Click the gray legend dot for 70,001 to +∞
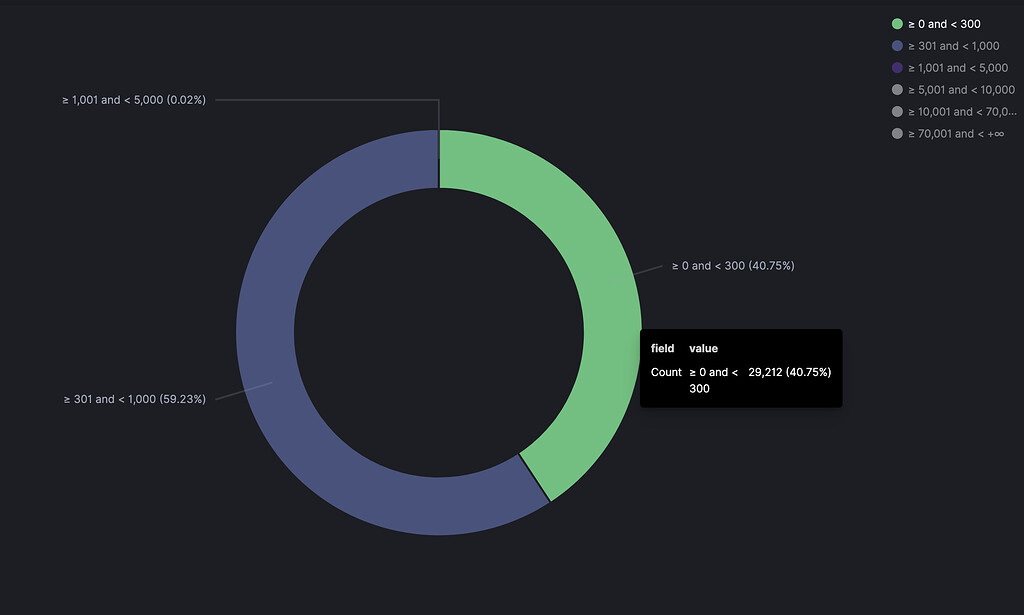 (897, 133)
